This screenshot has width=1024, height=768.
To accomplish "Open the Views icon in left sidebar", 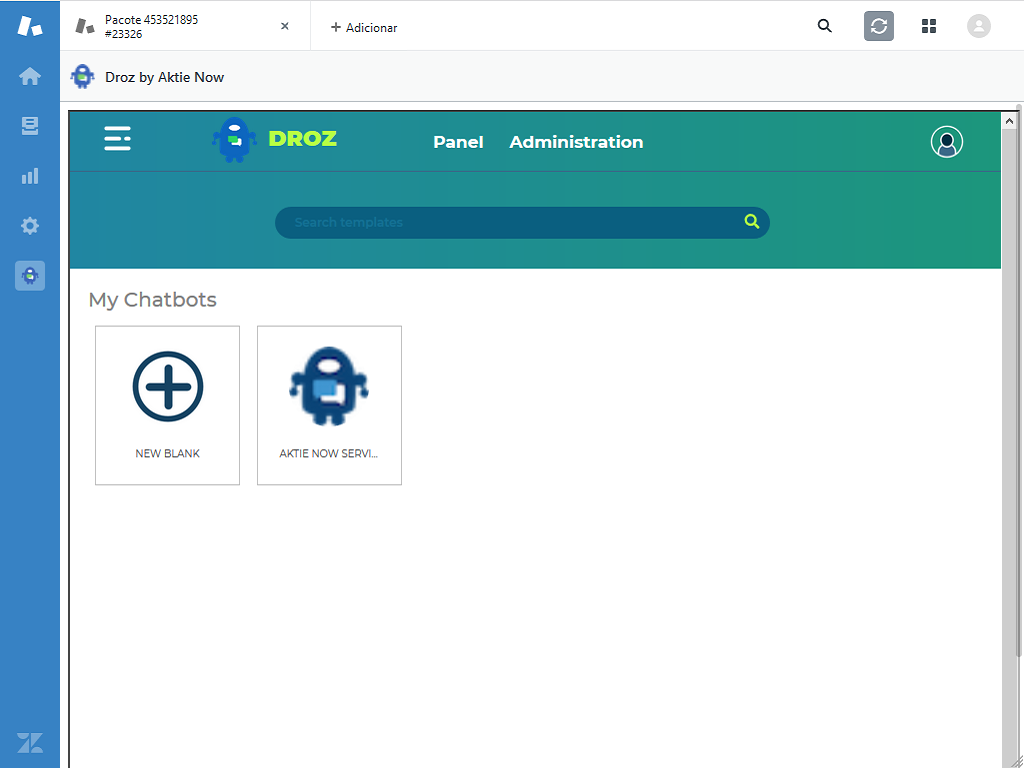I will (30, 126).
